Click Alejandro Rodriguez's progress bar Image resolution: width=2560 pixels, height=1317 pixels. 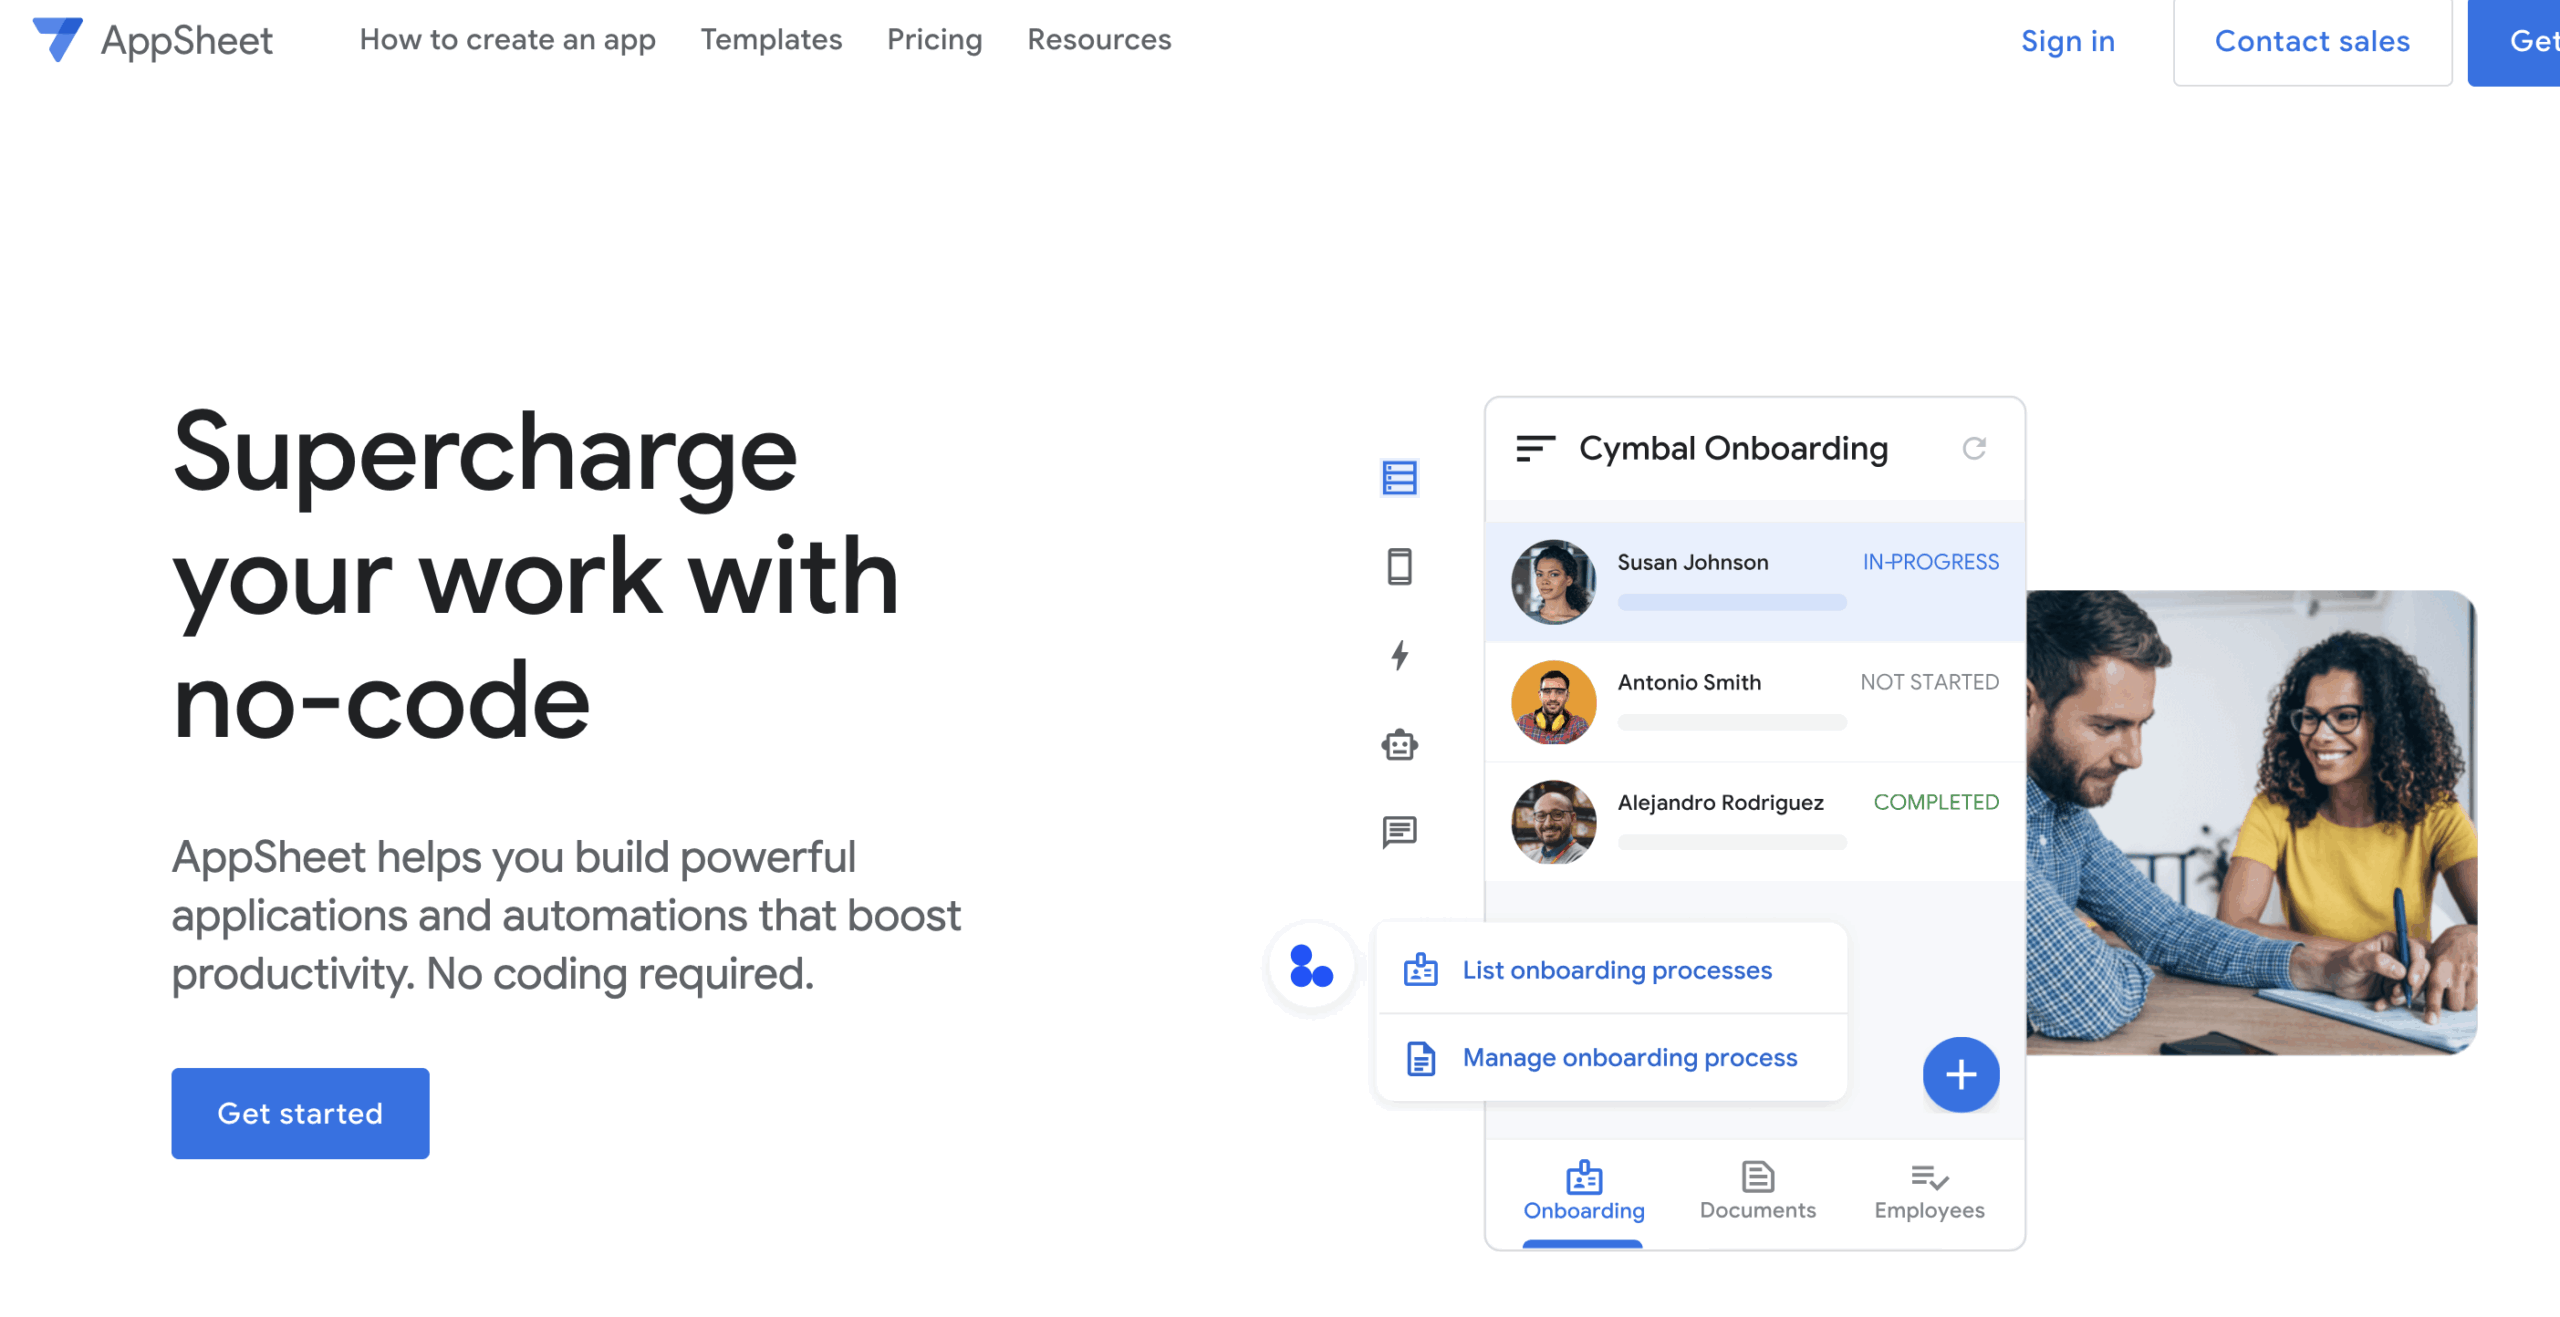1731,842
